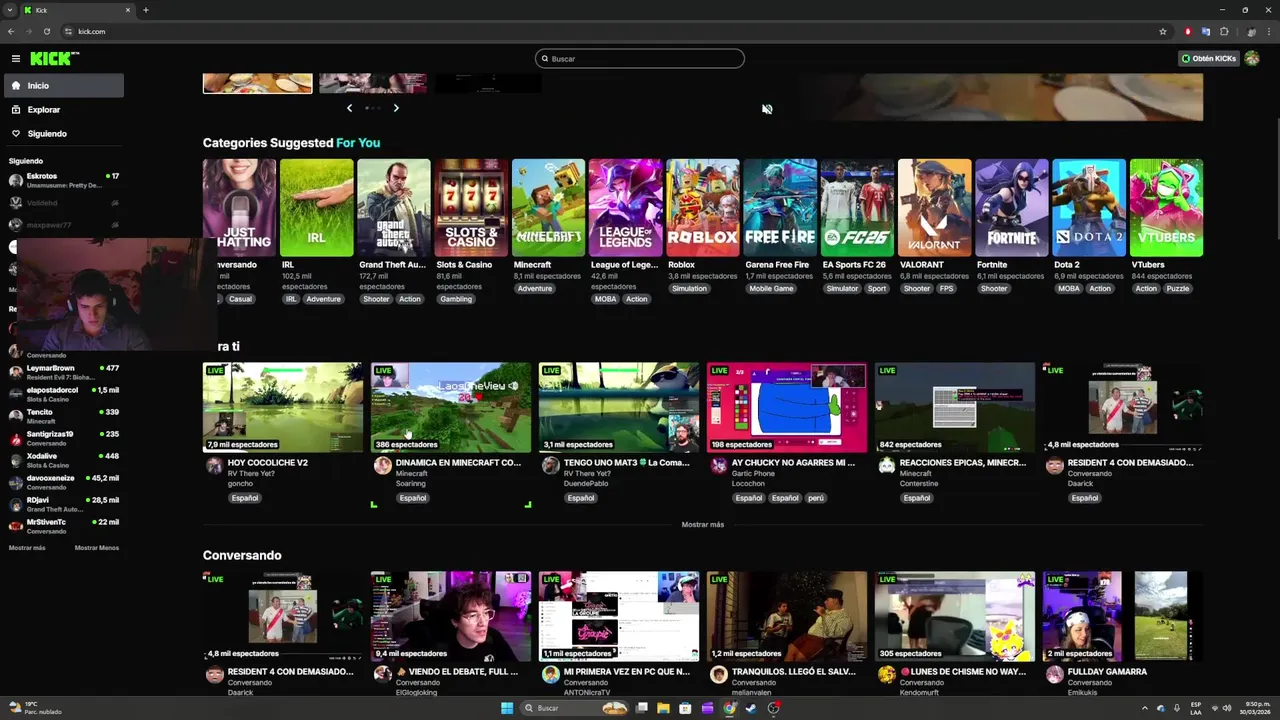
Task: Reload the kick.com page
Action: [x=46, y=31]
